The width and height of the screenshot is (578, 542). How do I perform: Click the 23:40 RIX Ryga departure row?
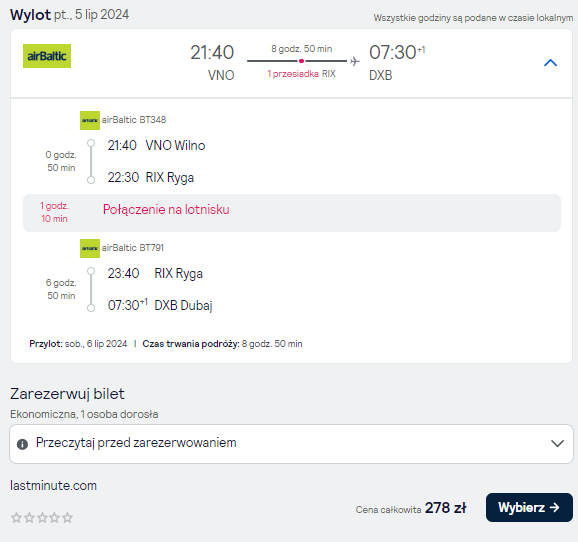[x=155, y=273]
